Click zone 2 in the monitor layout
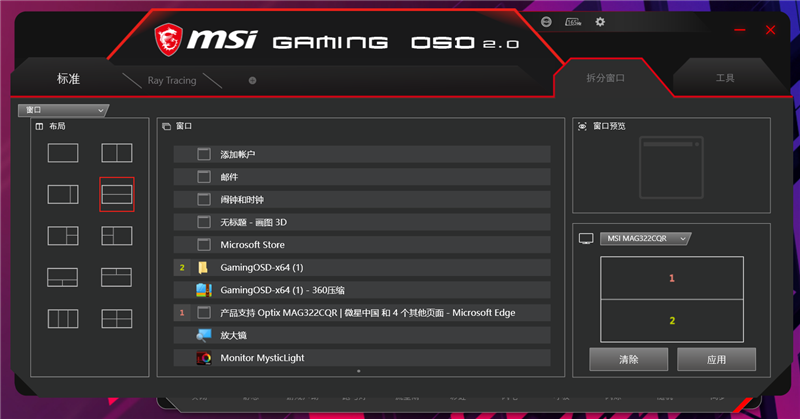Viewport: 800px width, 419px height. [x=672, y=321]
